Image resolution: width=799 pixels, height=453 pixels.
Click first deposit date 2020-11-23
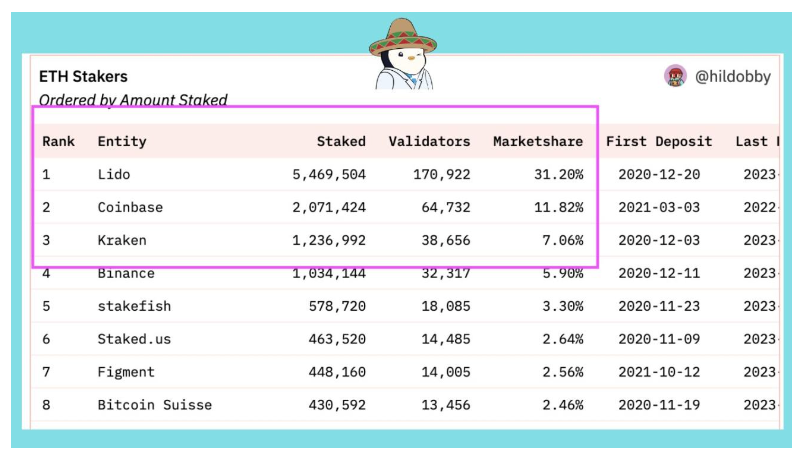click(x=659, y=306)
